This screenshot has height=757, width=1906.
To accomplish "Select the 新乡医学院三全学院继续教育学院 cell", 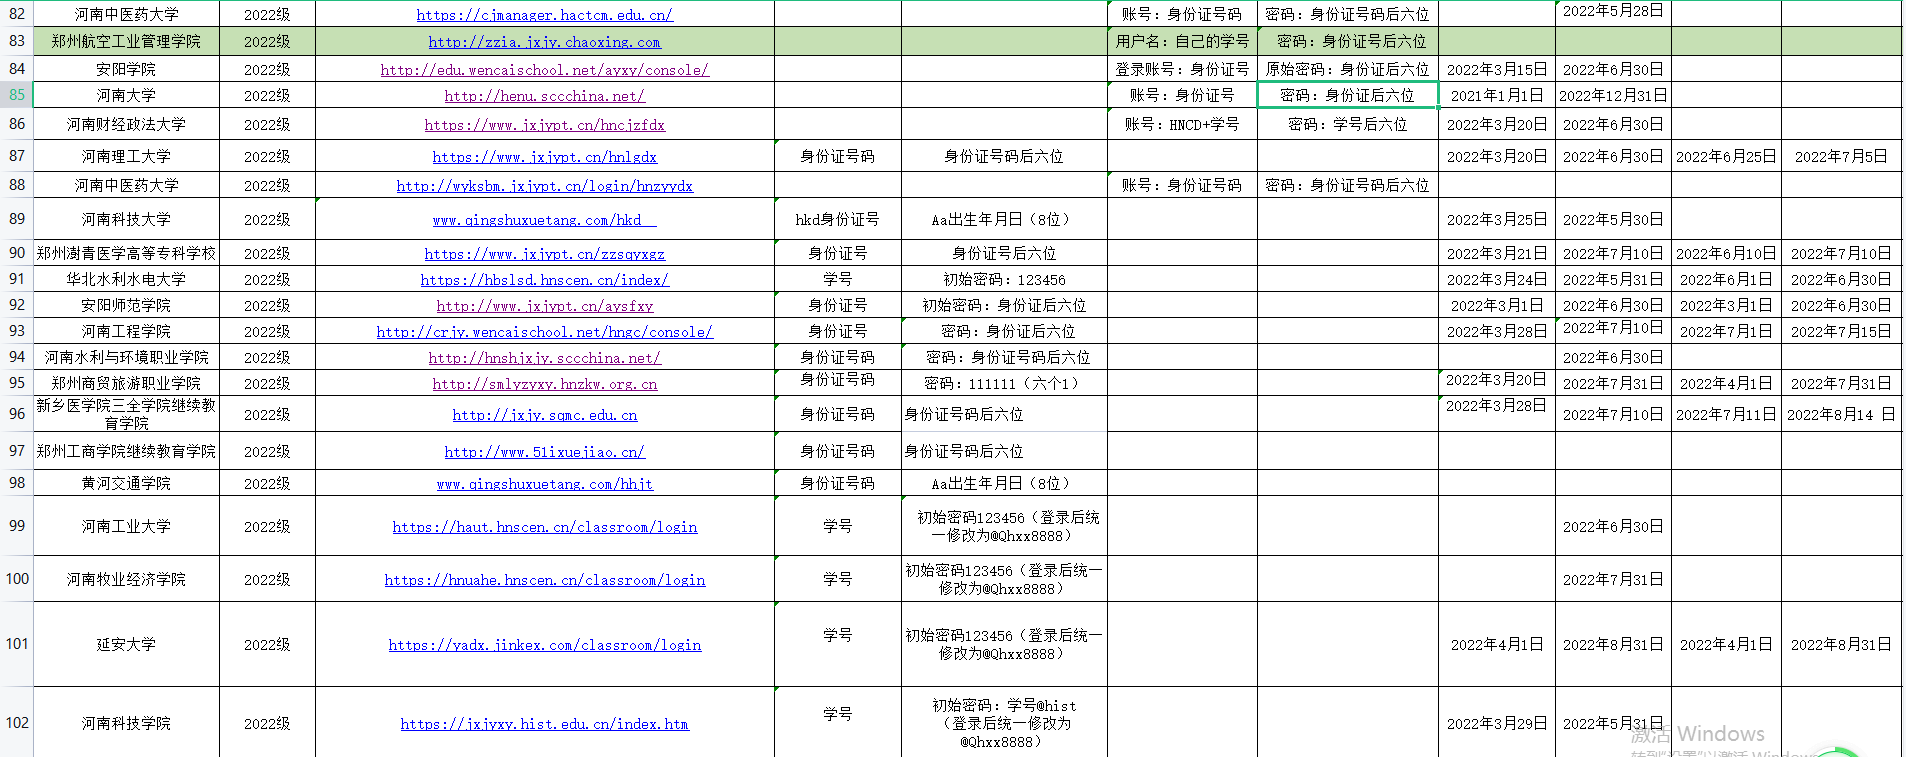I will (x=126, y=414).
